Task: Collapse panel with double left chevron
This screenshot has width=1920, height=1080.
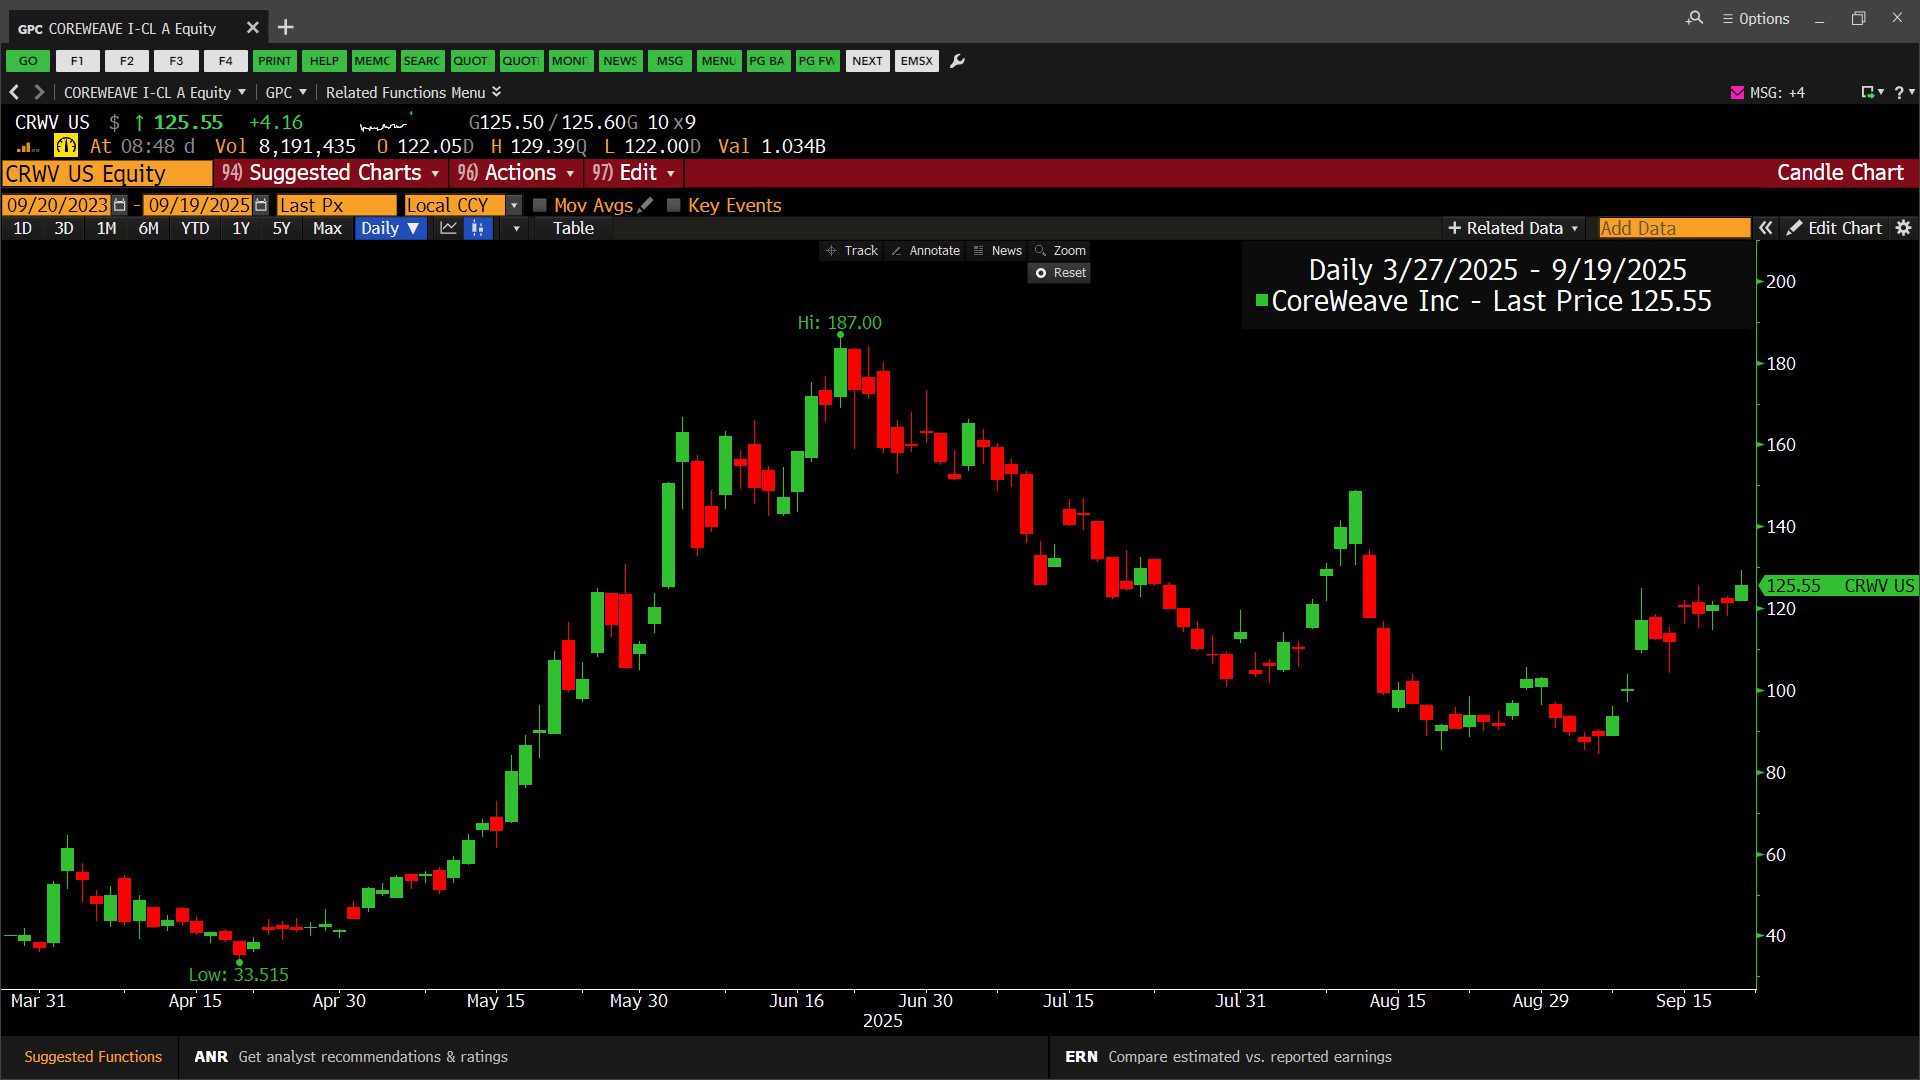Action: [x=1766, y=228]
